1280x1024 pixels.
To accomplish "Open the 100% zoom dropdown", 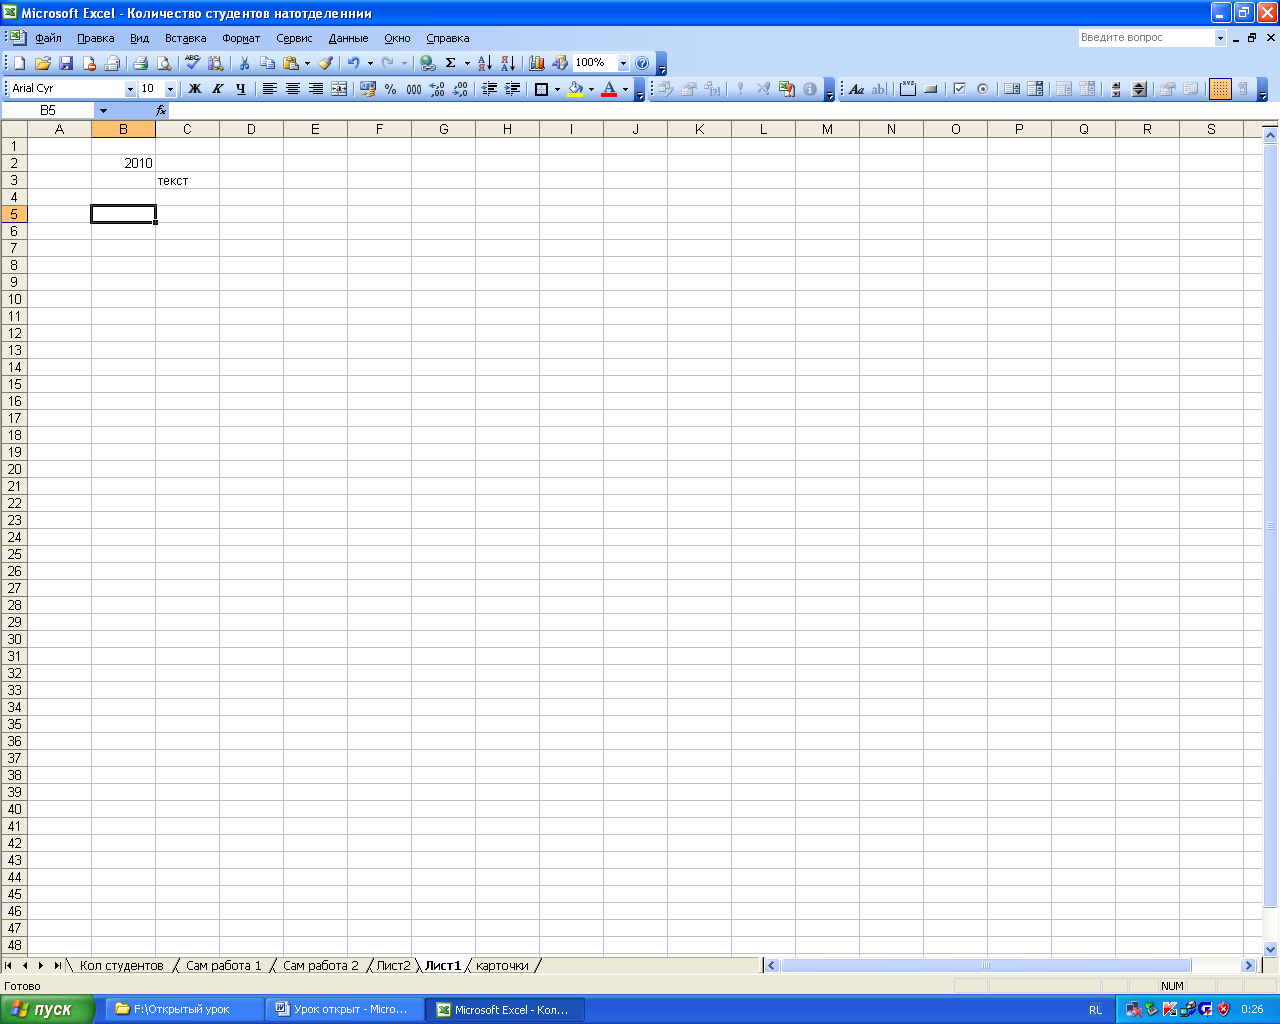I will point(623,63).
